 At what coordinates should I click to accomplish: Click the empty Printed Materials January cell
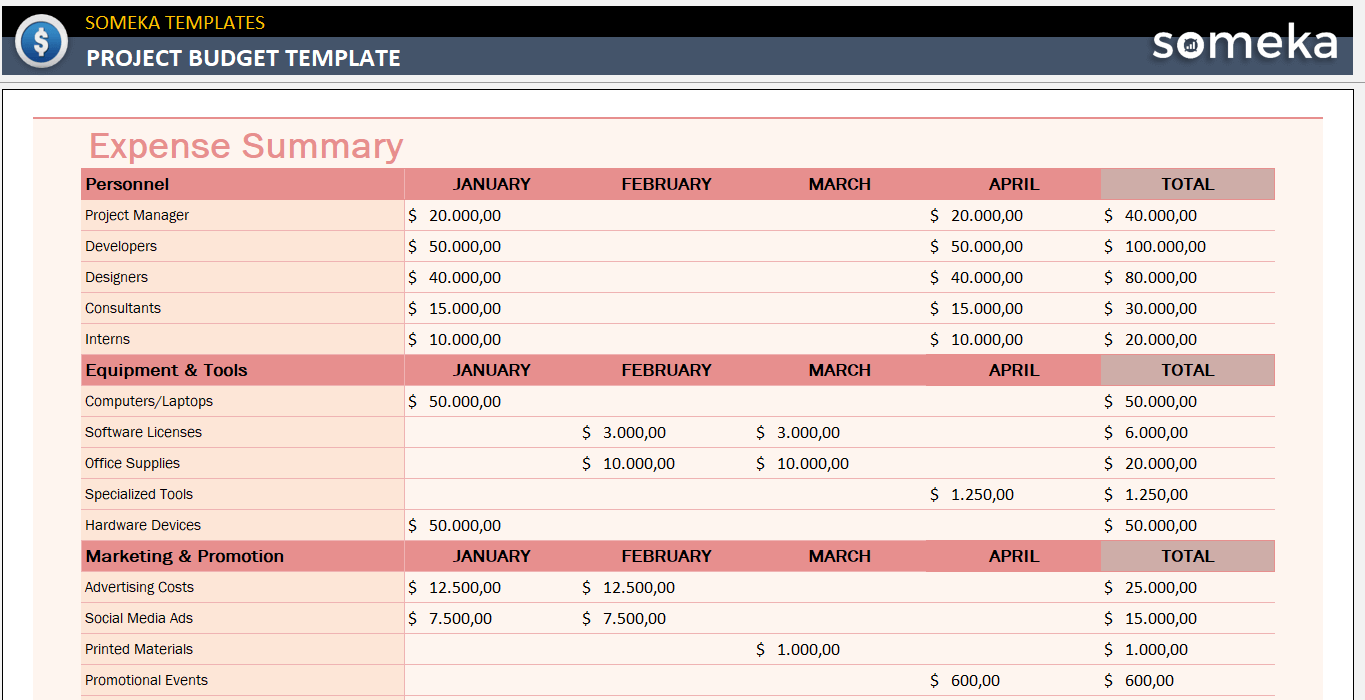point(491,649)
